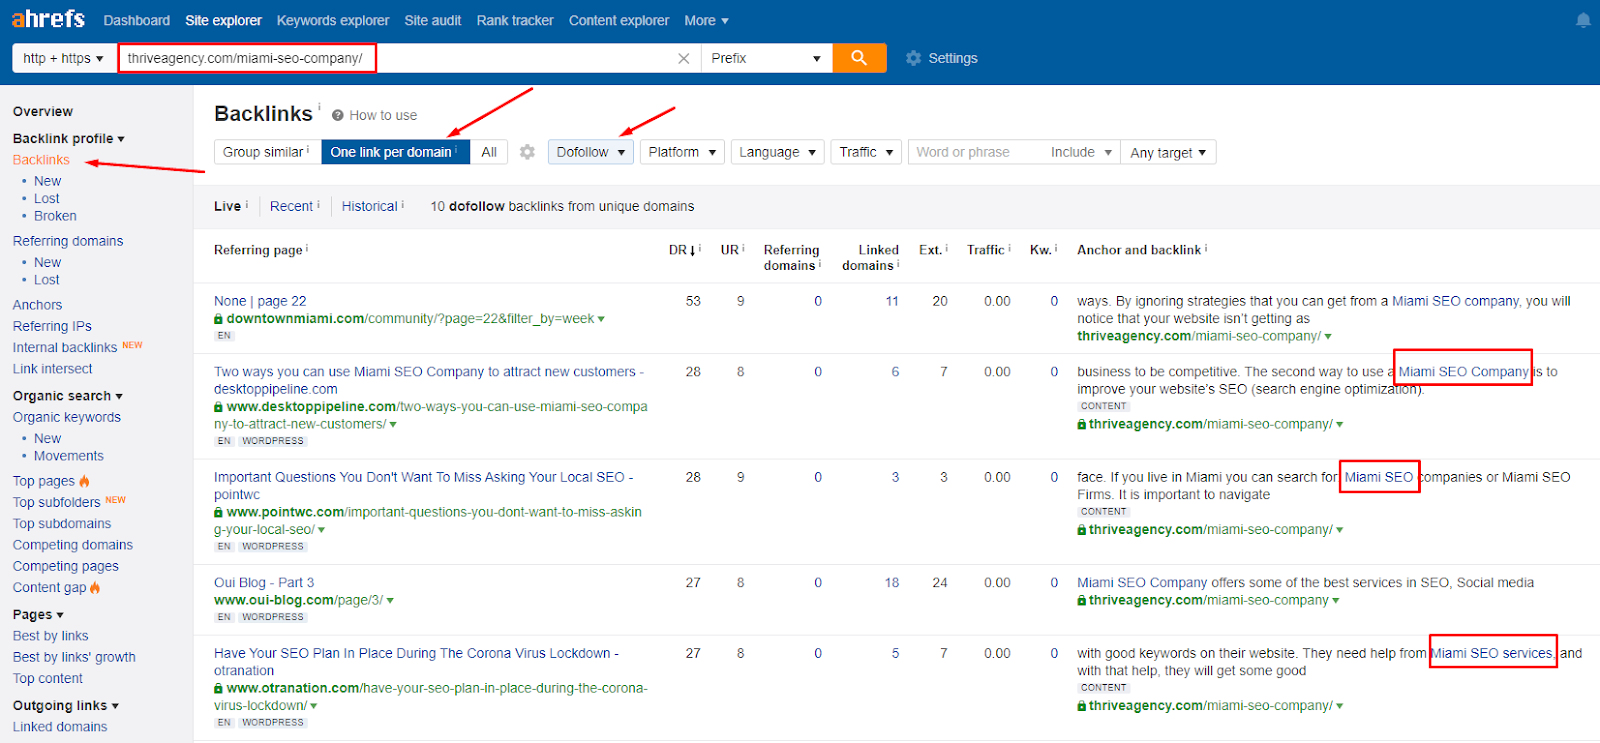Click the lock icon before downtownmiami.com URL
Image resolution: width=1600 pixels, height=743 pixels.
(x=218, y=319)
